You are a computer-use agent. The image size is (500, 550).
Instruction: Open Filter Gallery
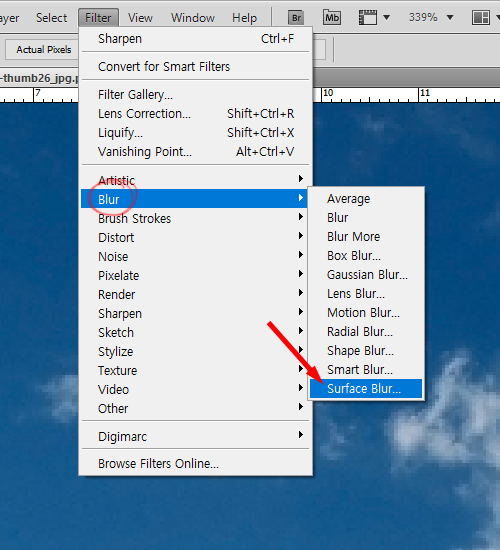[x=195, y=95]
